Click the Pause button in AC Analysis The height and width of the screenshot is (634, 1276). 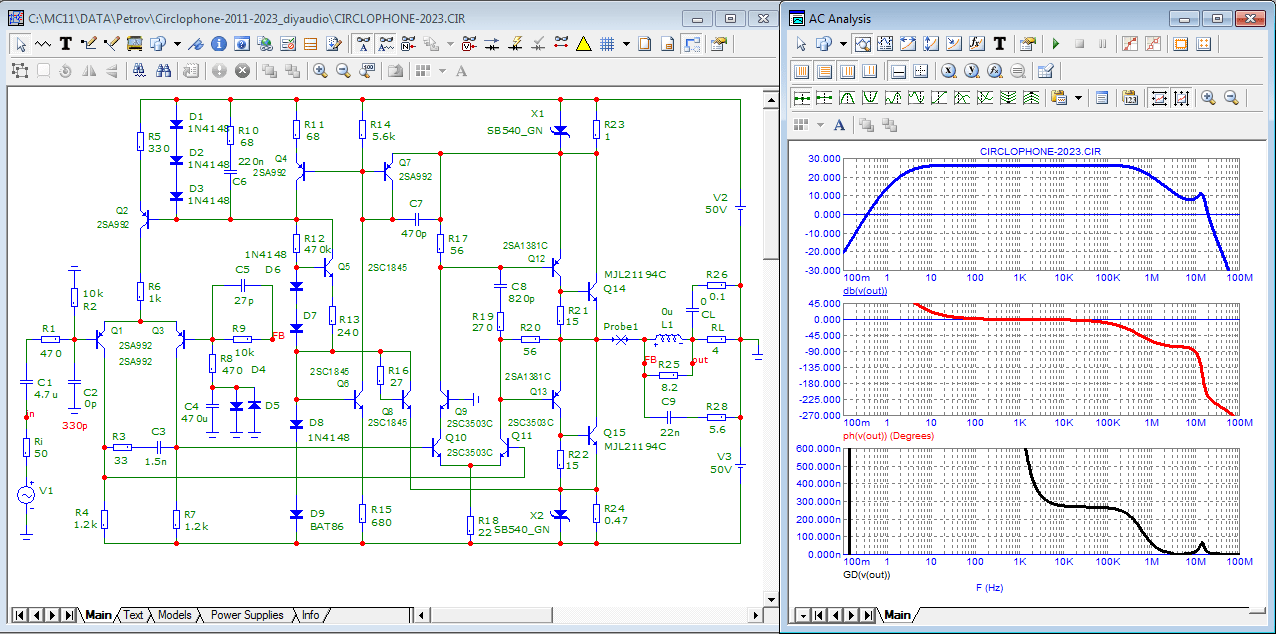(1102, 44)
